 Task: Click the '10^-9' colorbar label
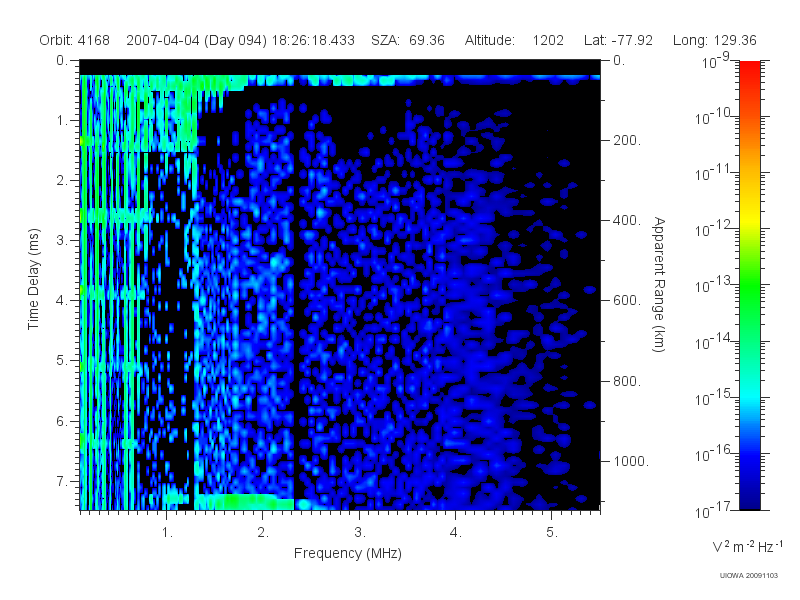[715, 61]
